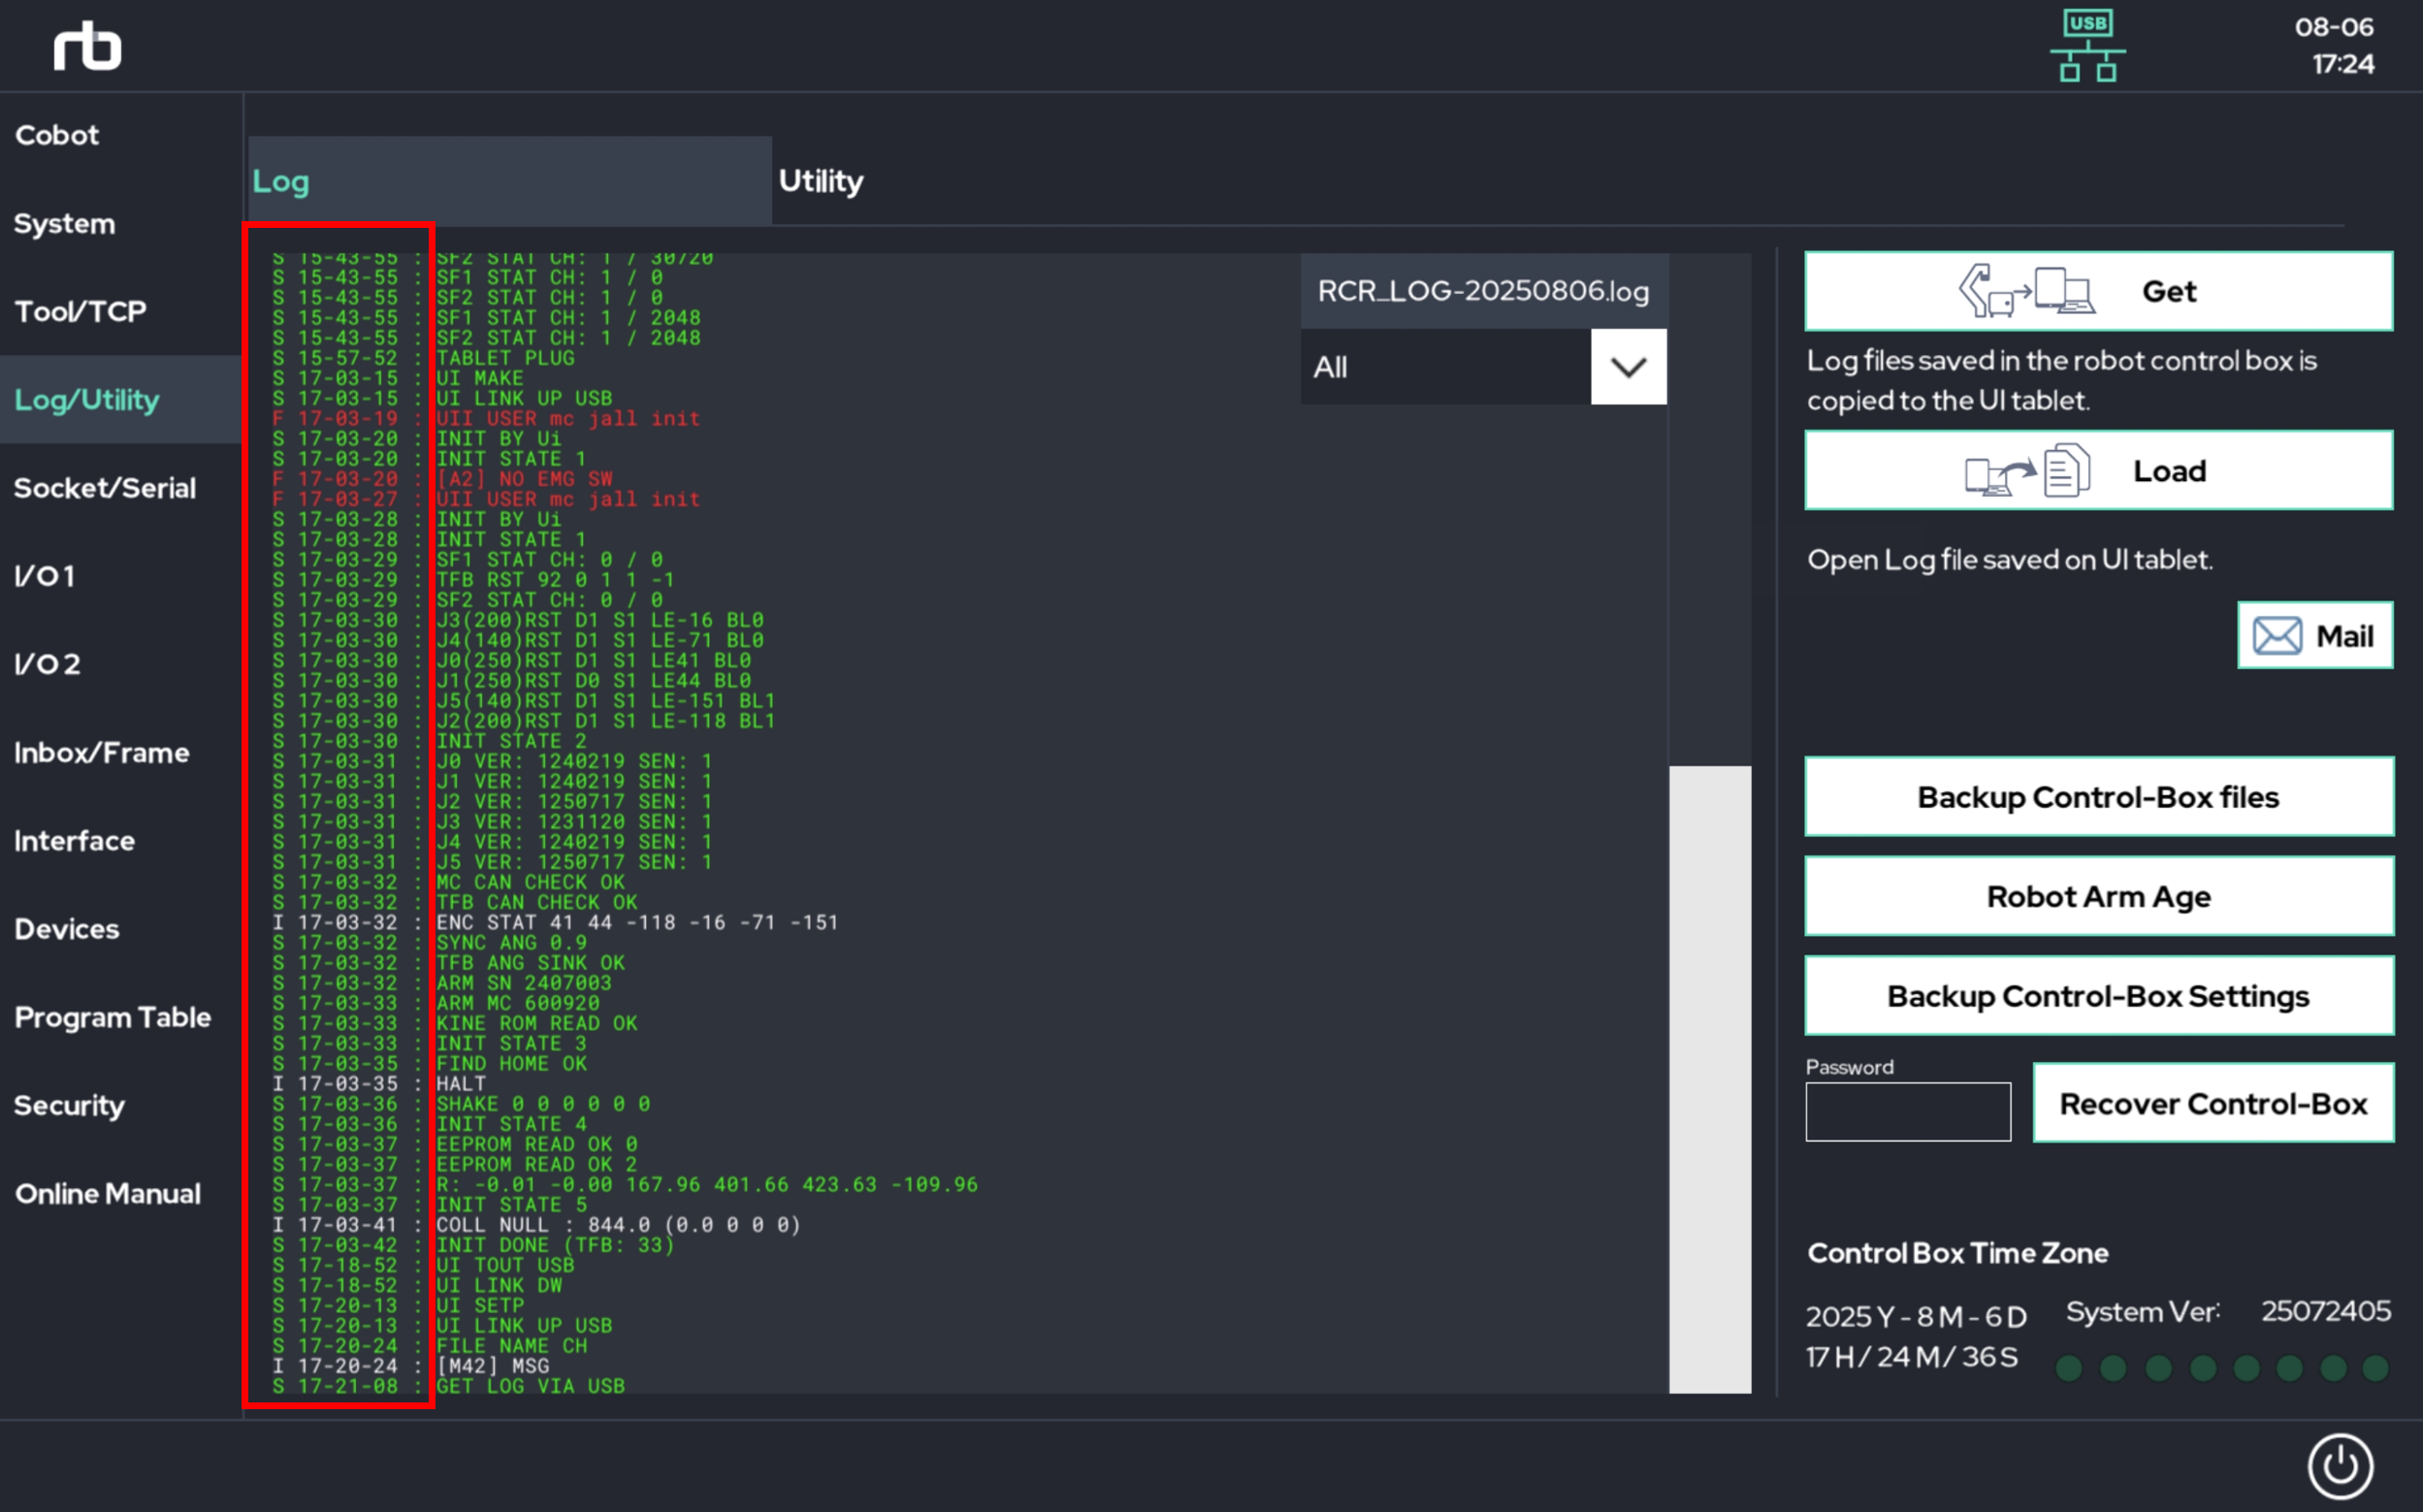Click the log viewer scrollbar thumb

1710,1079
